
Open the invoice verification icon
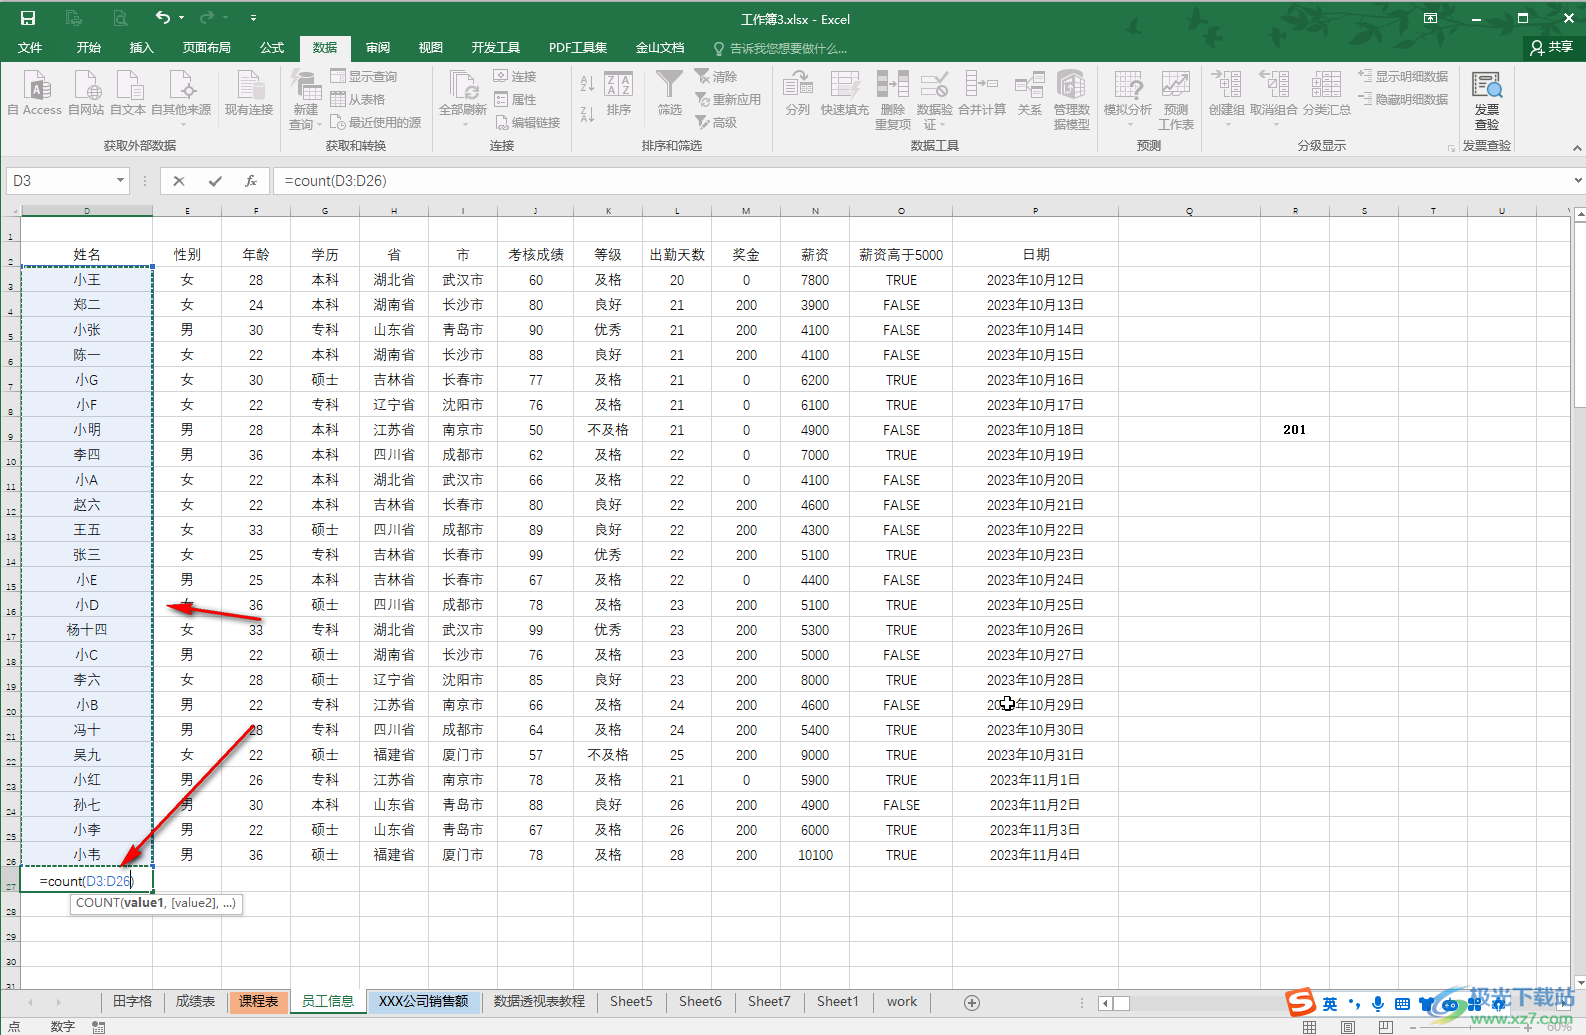click(1487, 86)
